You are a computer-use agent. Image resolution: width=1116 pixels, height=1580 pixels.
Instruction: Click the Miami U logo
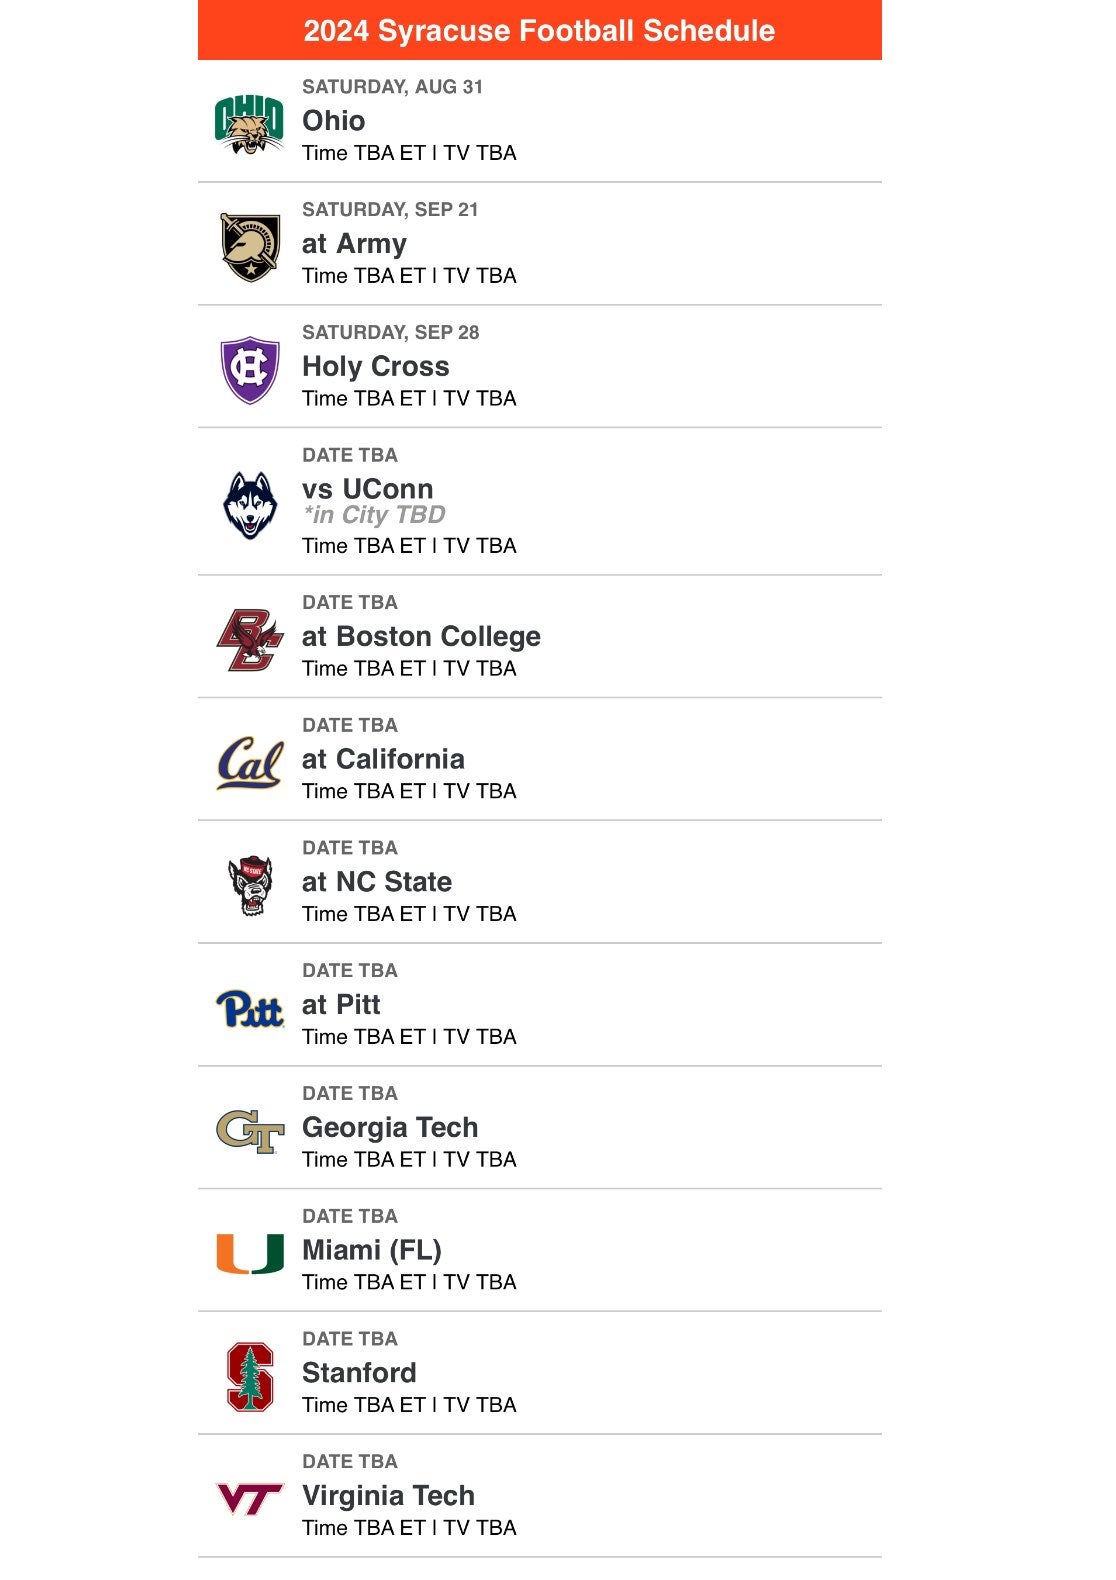tap(250, 1254)
